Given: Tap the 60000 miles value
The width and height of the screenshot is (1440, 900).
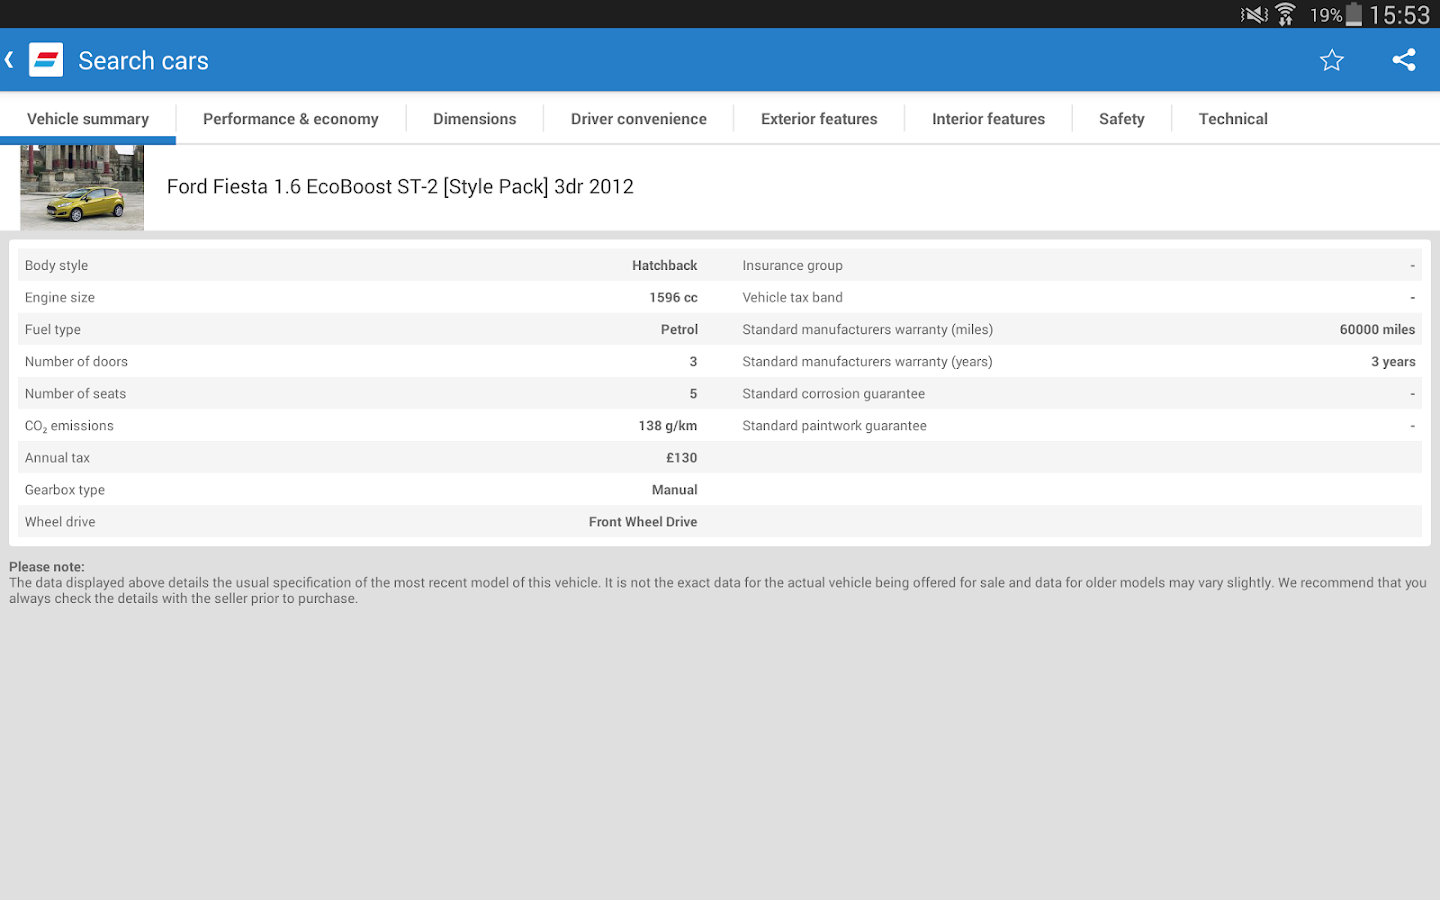Looking at the screenshot, I should [1377, 329].
